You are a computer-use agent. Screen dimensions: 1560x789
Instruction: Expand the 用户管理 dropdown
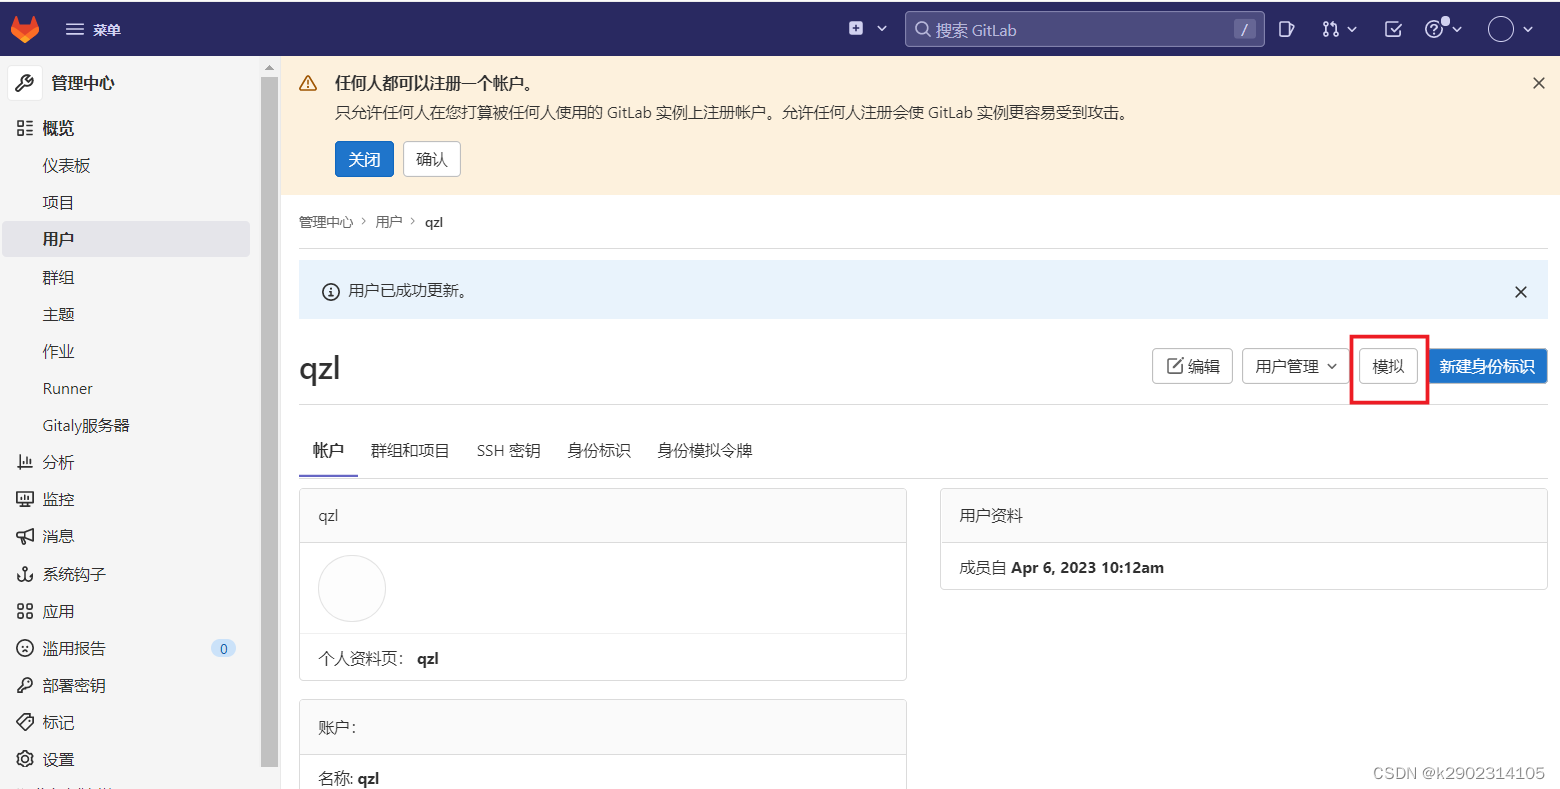pos(1296,366)
